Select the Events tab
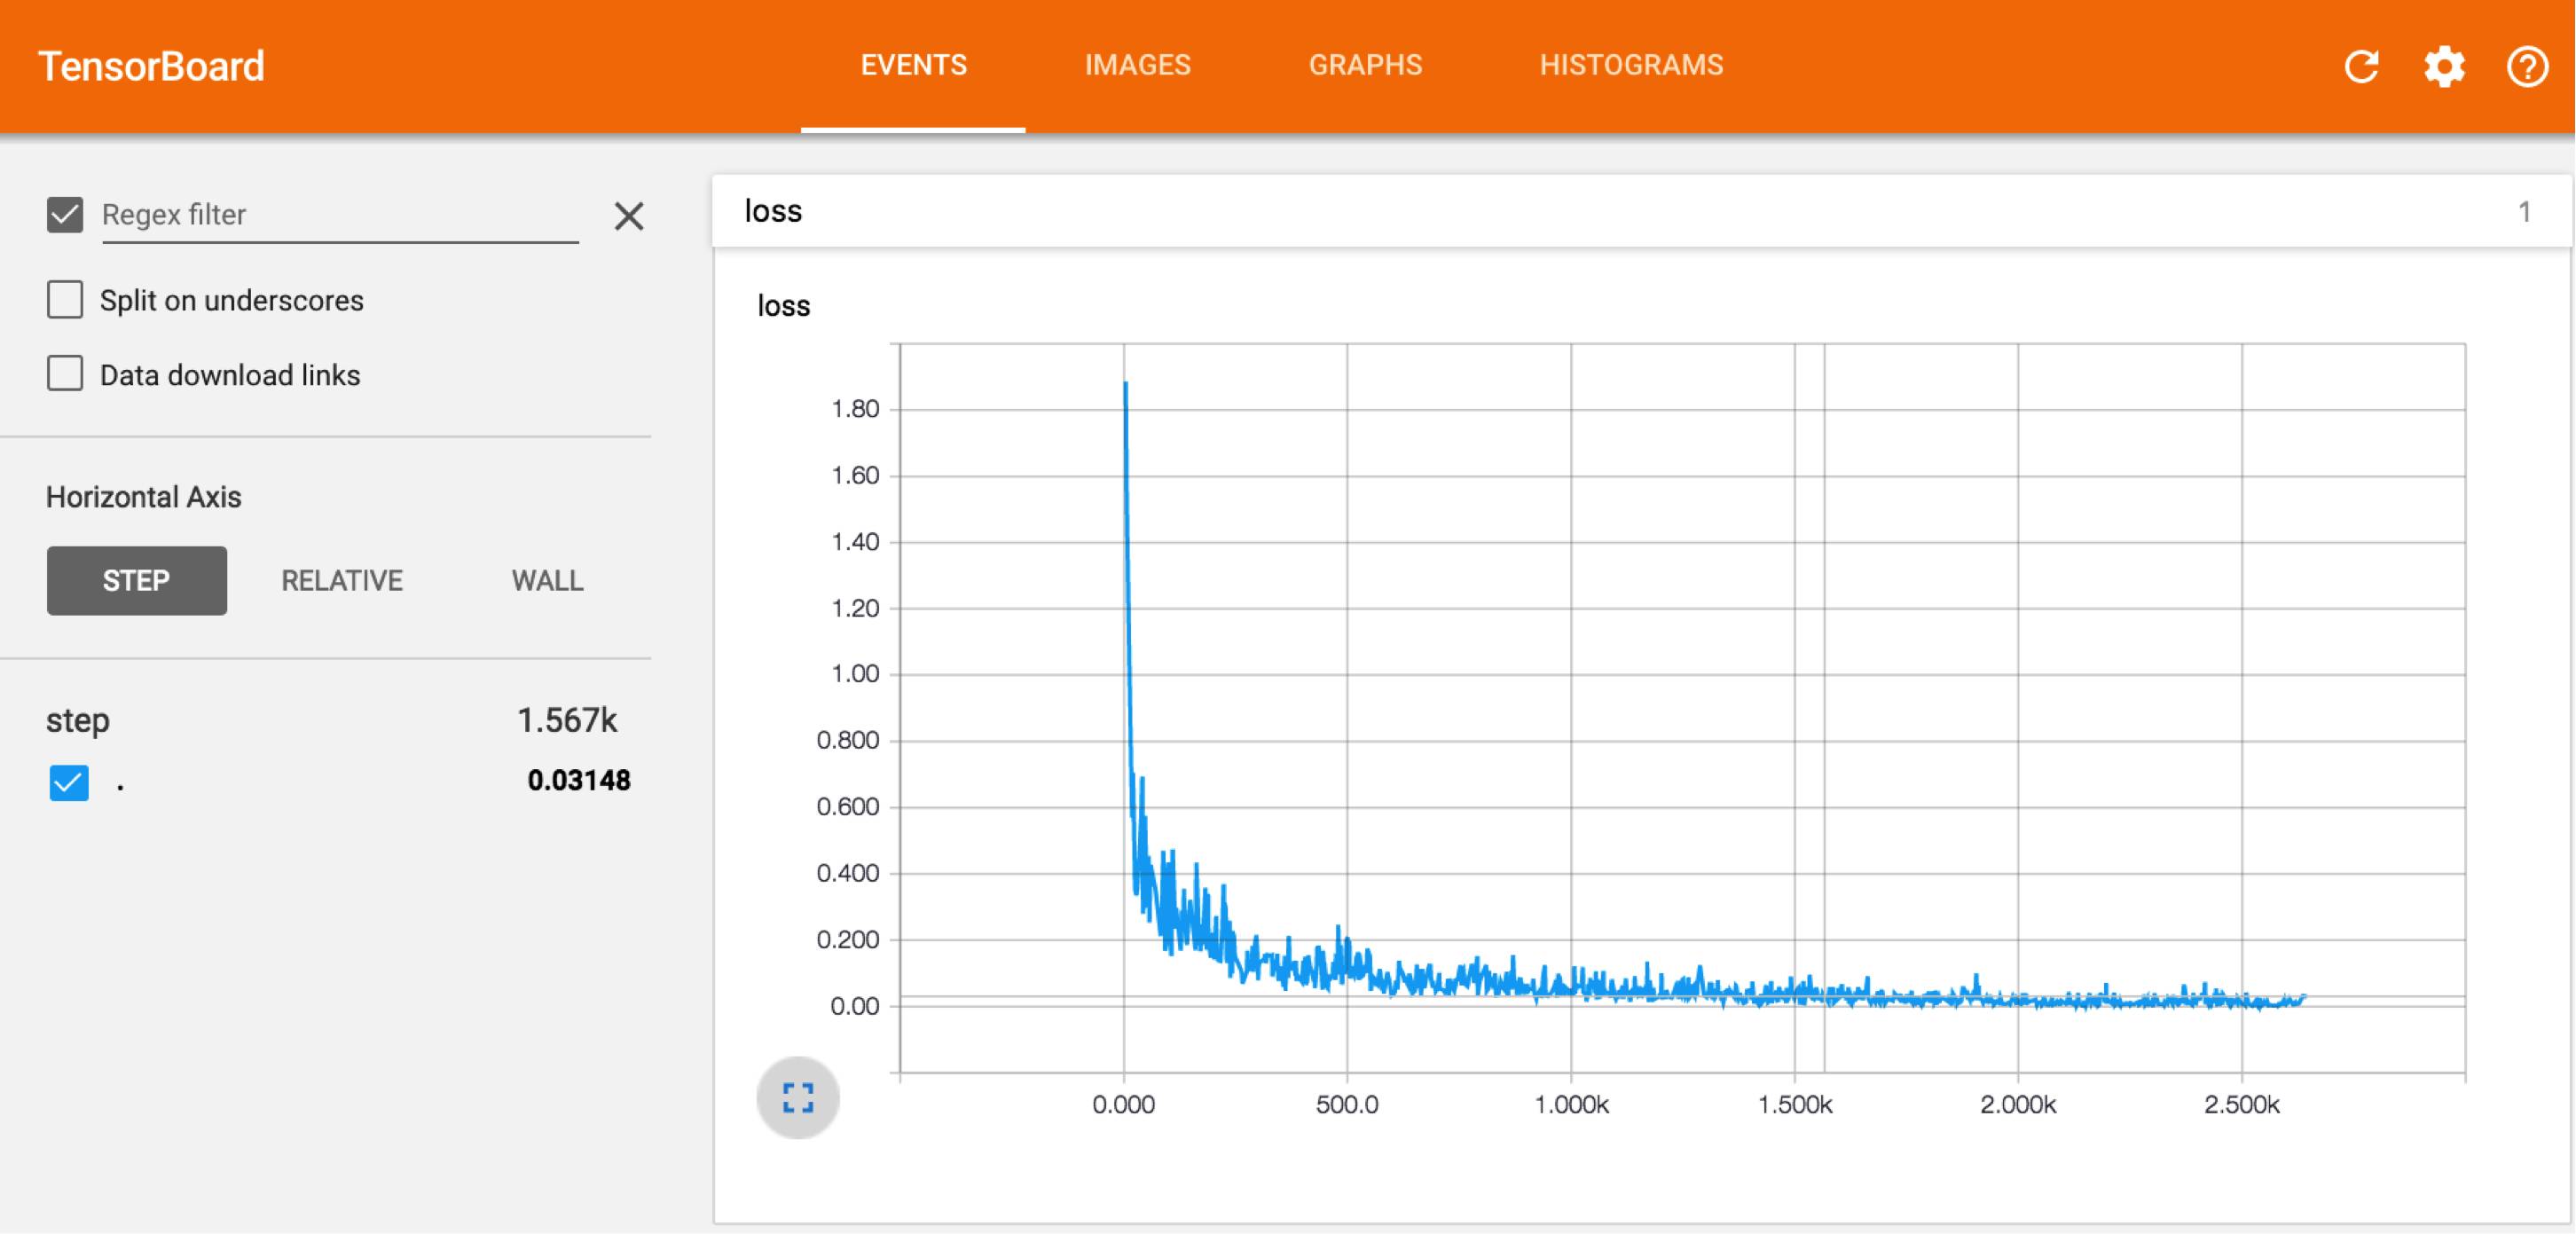Screen dimensions: 2576x1234 pos(913,66)
